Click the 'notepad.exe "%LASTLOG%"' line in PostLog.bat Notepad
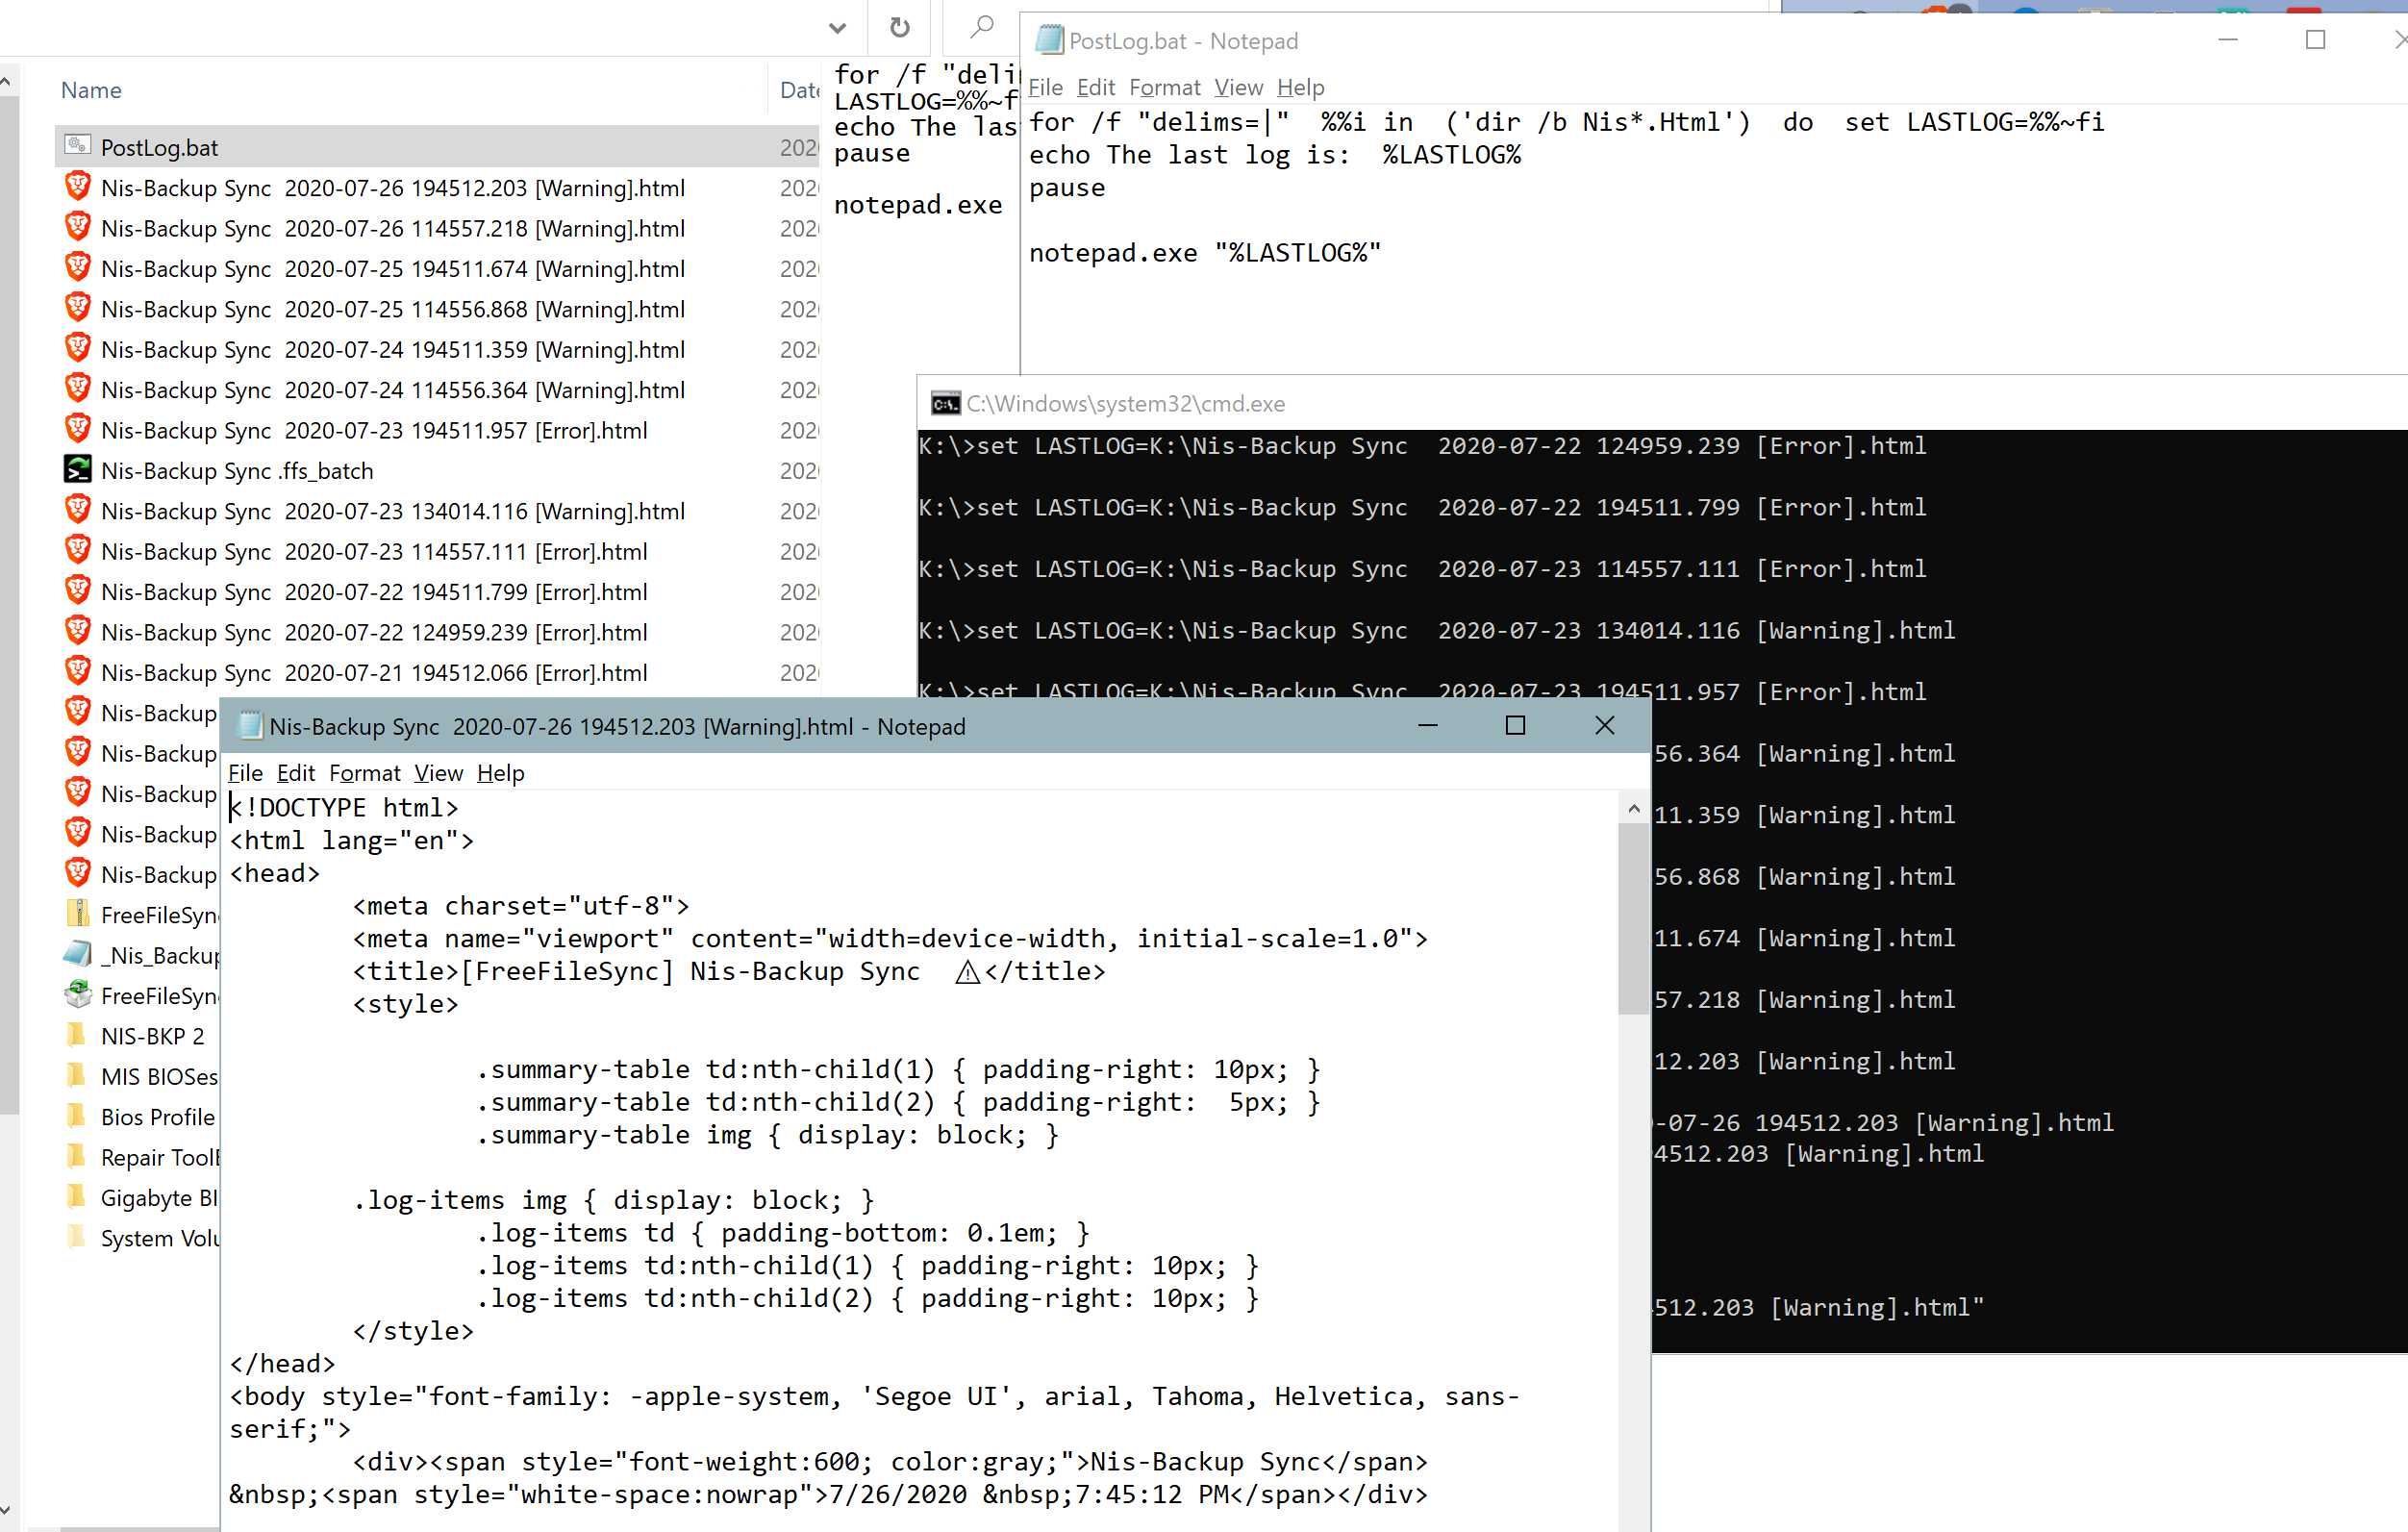The width and height of the screenshot is (2408, 1532). click(x=1204, y=253)
